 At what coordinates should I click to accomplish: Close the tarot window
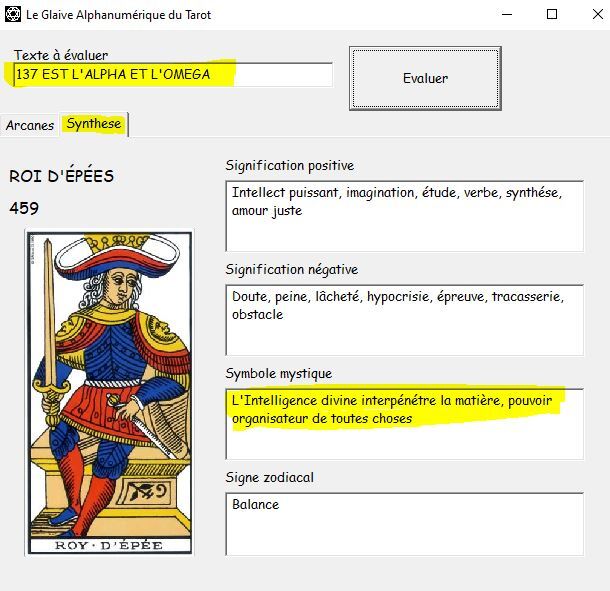point(598,14)
